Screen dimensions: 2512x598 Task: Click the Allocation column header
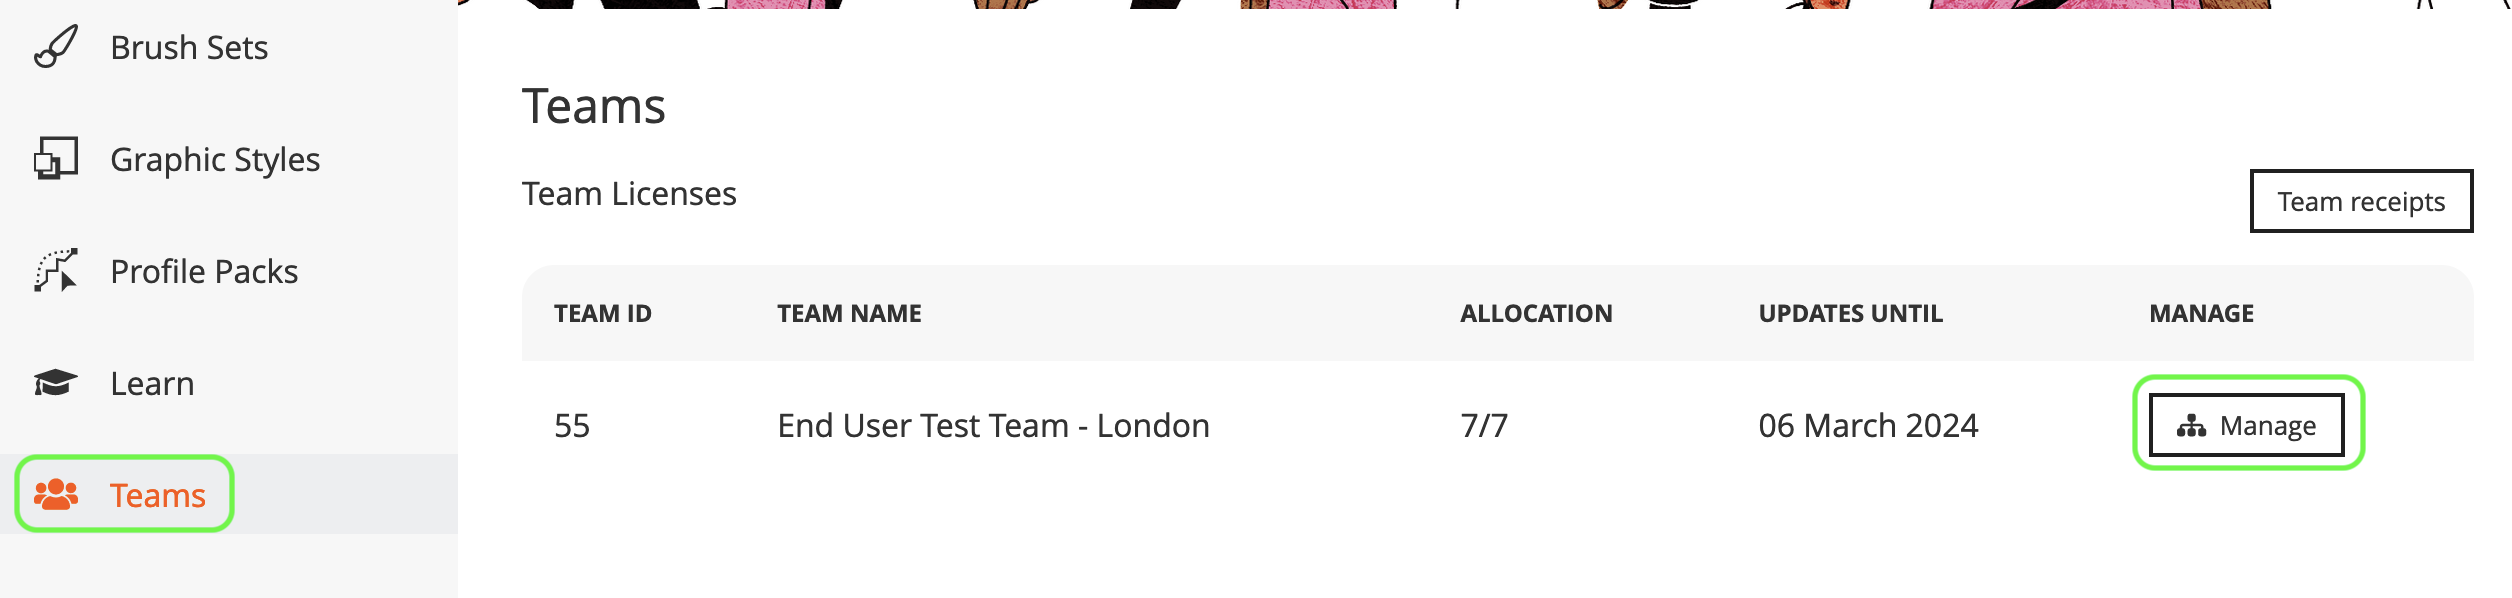[x=1536, y=314]
